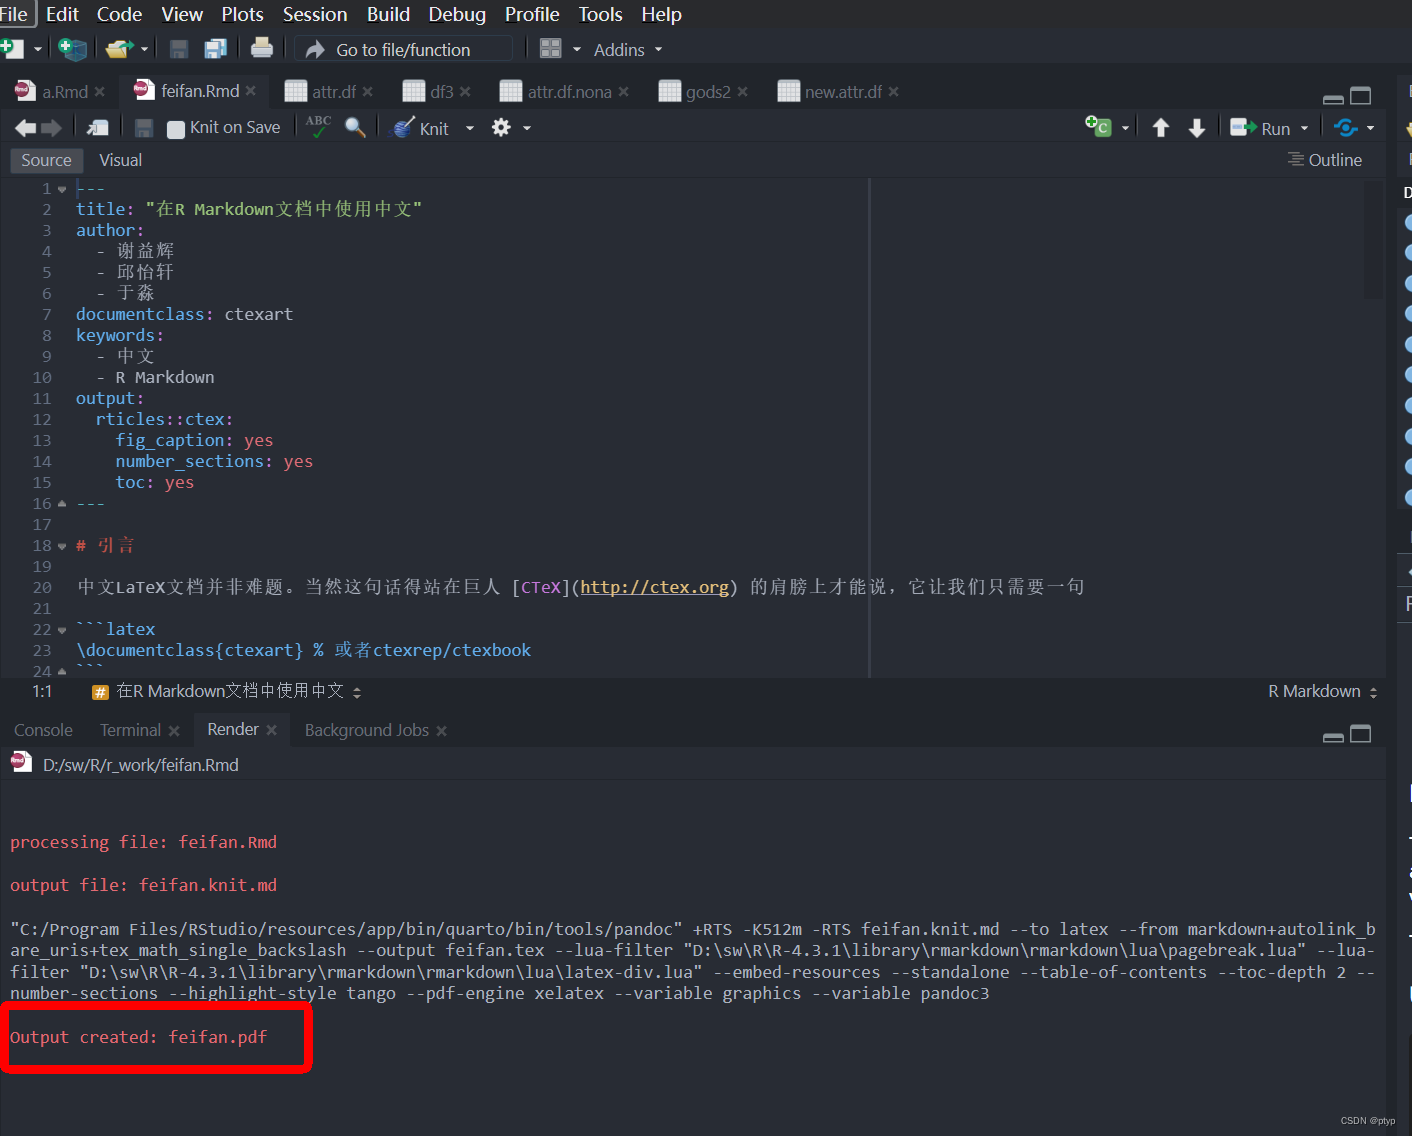Click the workspace panes grid icon
Image resolution: width=1412 pixels, height=1136 pixels.
(550, 49)
